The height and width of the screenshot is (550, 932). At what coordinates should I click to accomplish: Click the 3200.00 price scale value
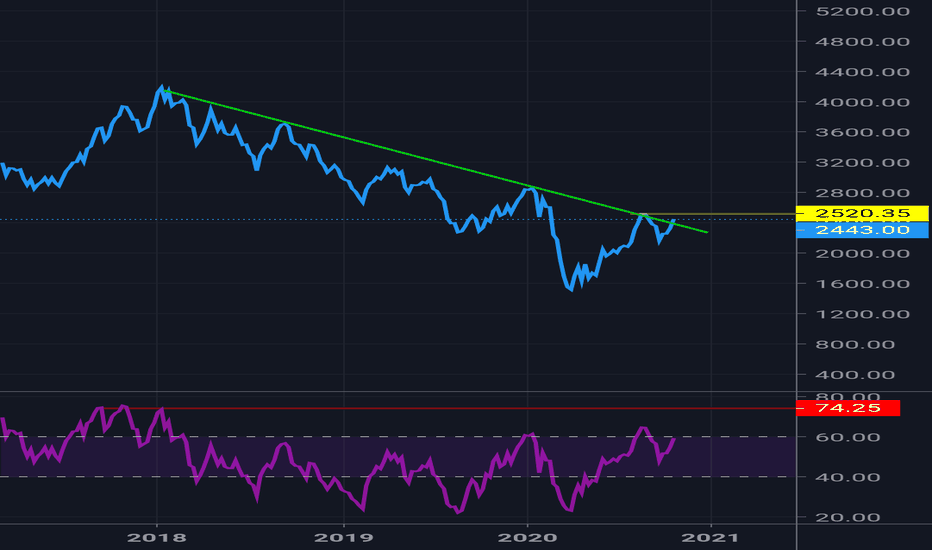[862, 162]
